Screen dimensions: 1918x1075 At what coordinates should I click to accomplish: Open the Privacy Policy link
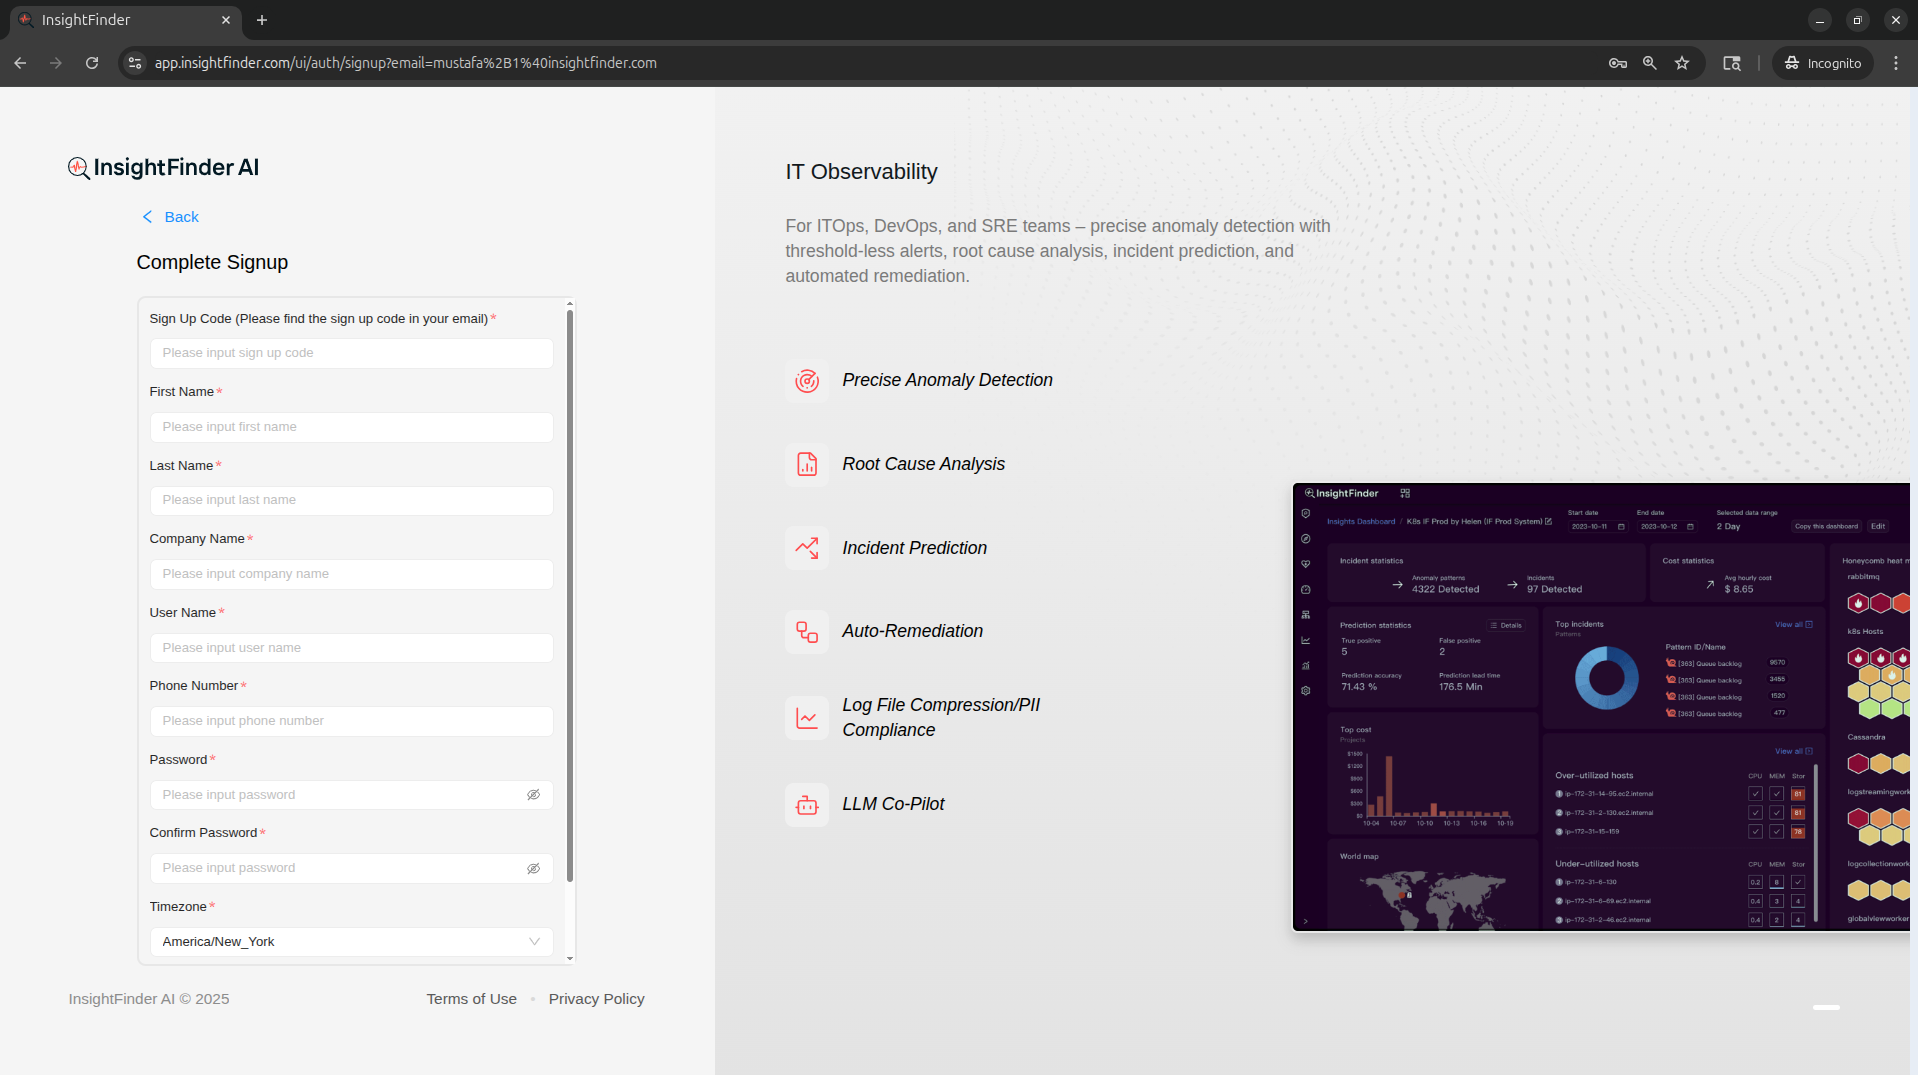click(596, 999)
